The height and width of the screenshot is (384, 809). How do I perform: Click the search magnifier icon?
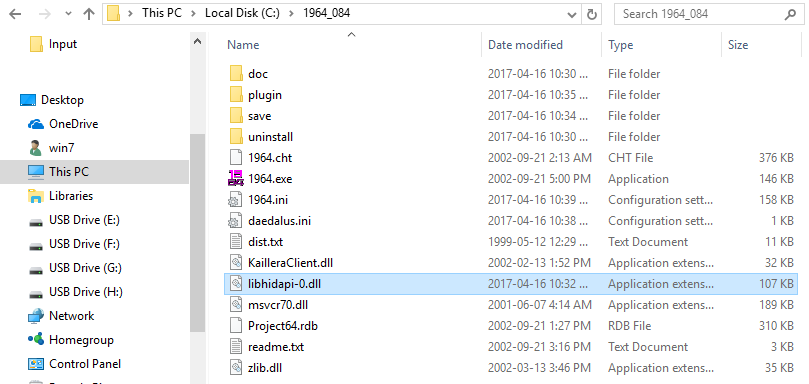pos(789,14)
